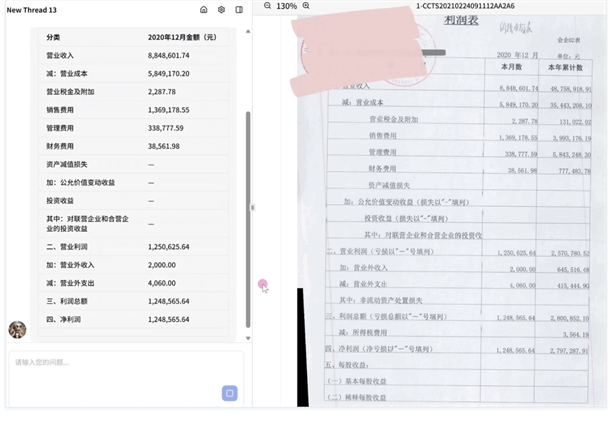This screenshot has height=424, width=613.
Task: Select the 加：营业外收入 row label in chat
Action: pyautogui.click(x=70, y=265)
